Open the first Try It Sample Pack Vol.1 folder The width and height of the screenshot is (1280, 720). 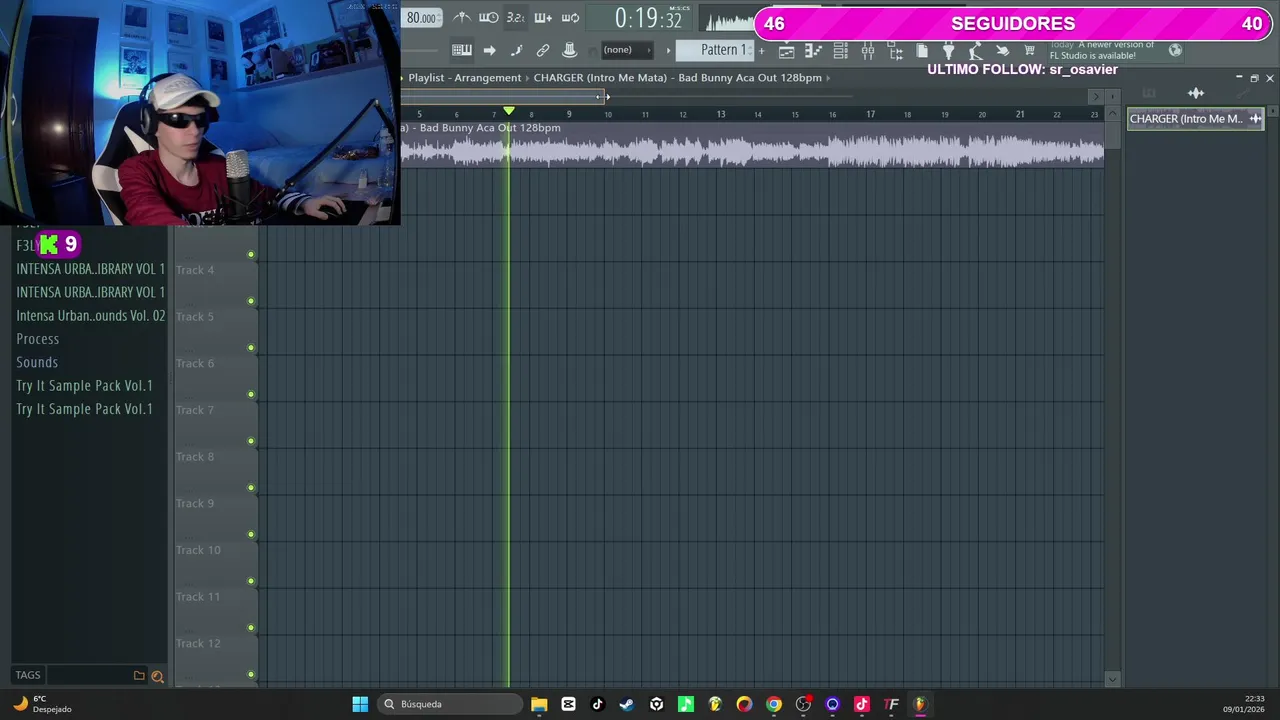click(x=84, y=386)
